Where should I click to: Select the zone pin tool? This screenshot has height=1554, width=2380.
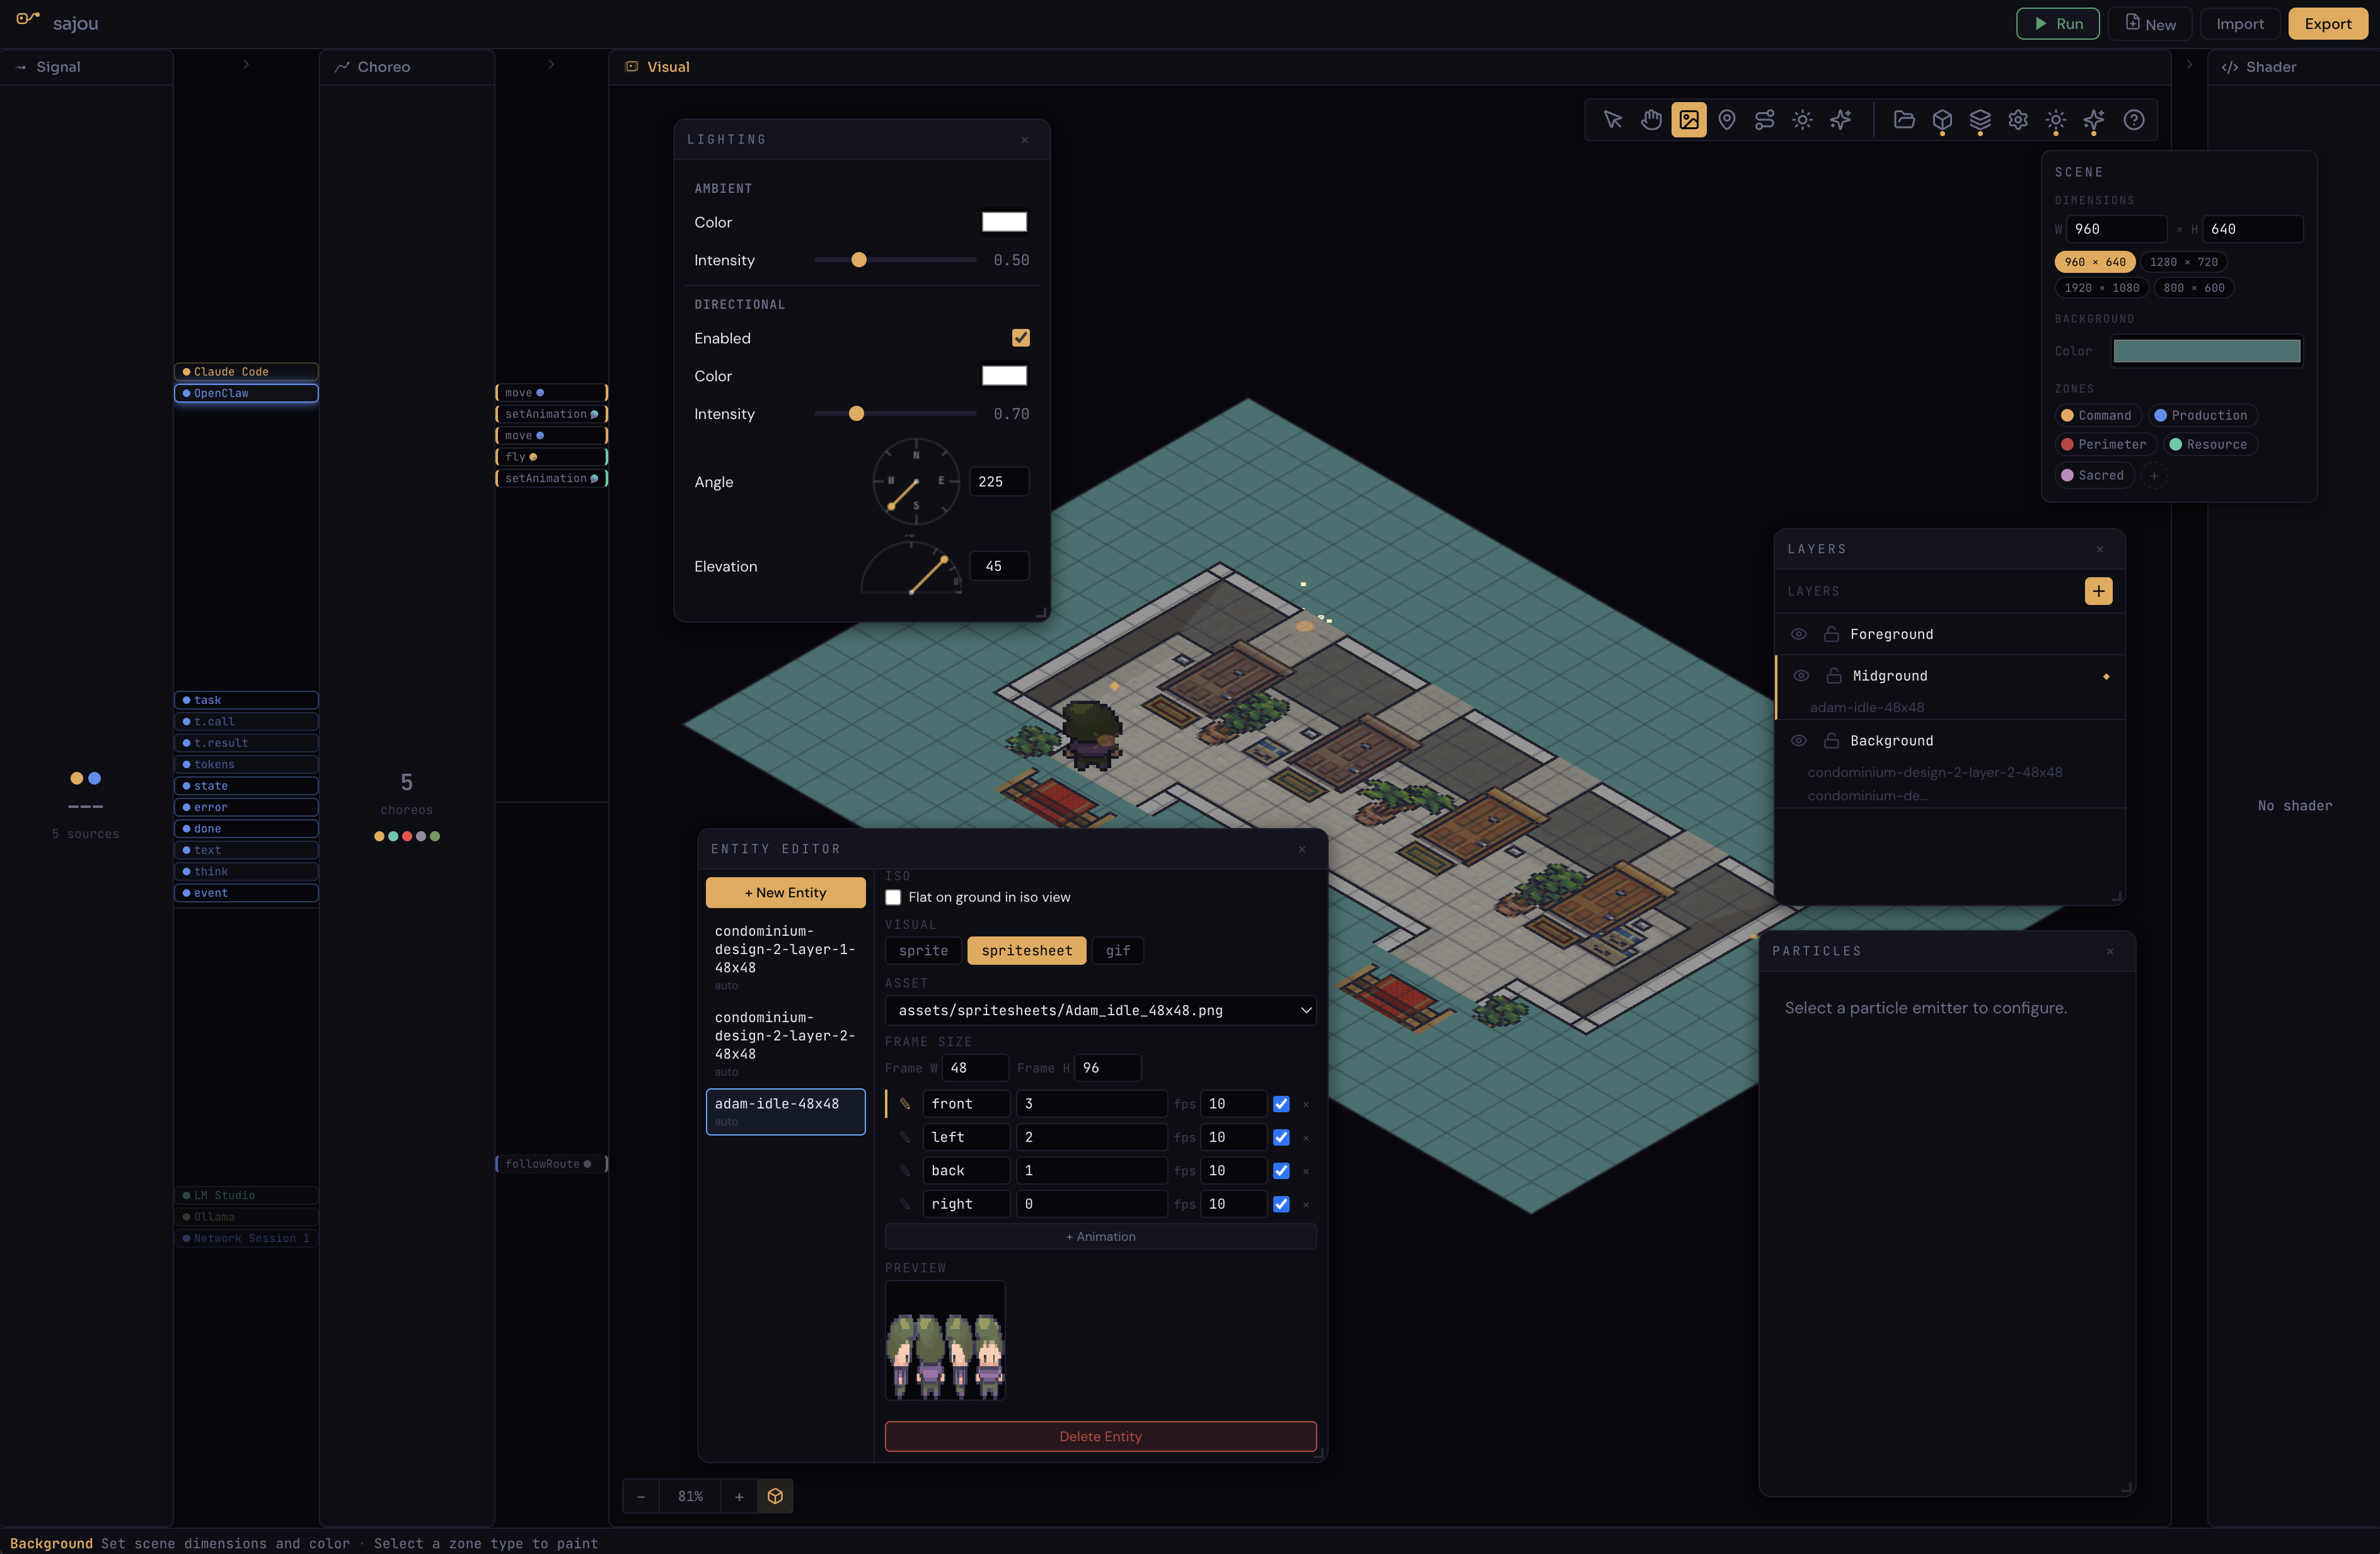[1727, 120]
